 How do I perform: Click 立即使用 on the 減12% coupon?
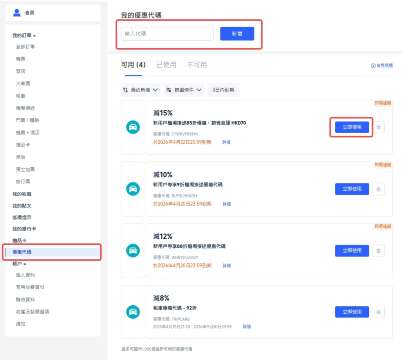[352, 251]
